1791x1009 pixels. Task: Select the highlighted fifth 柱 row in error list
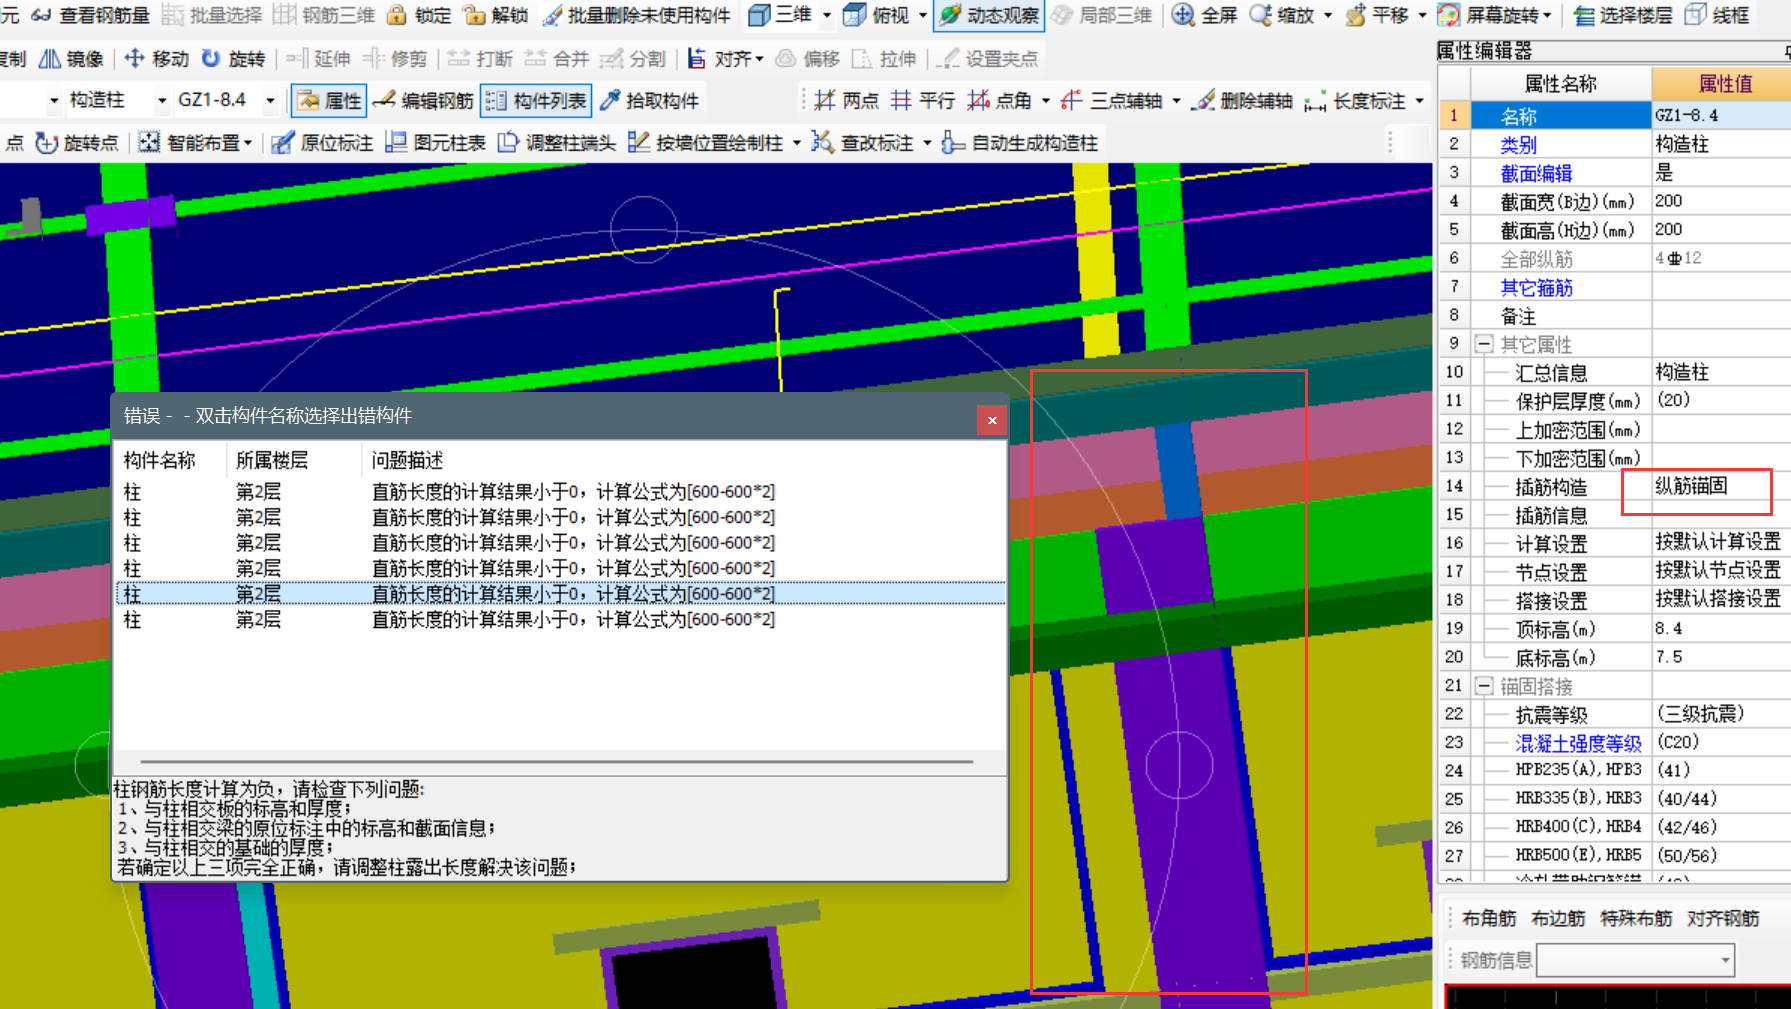click(x=560, y=594)
